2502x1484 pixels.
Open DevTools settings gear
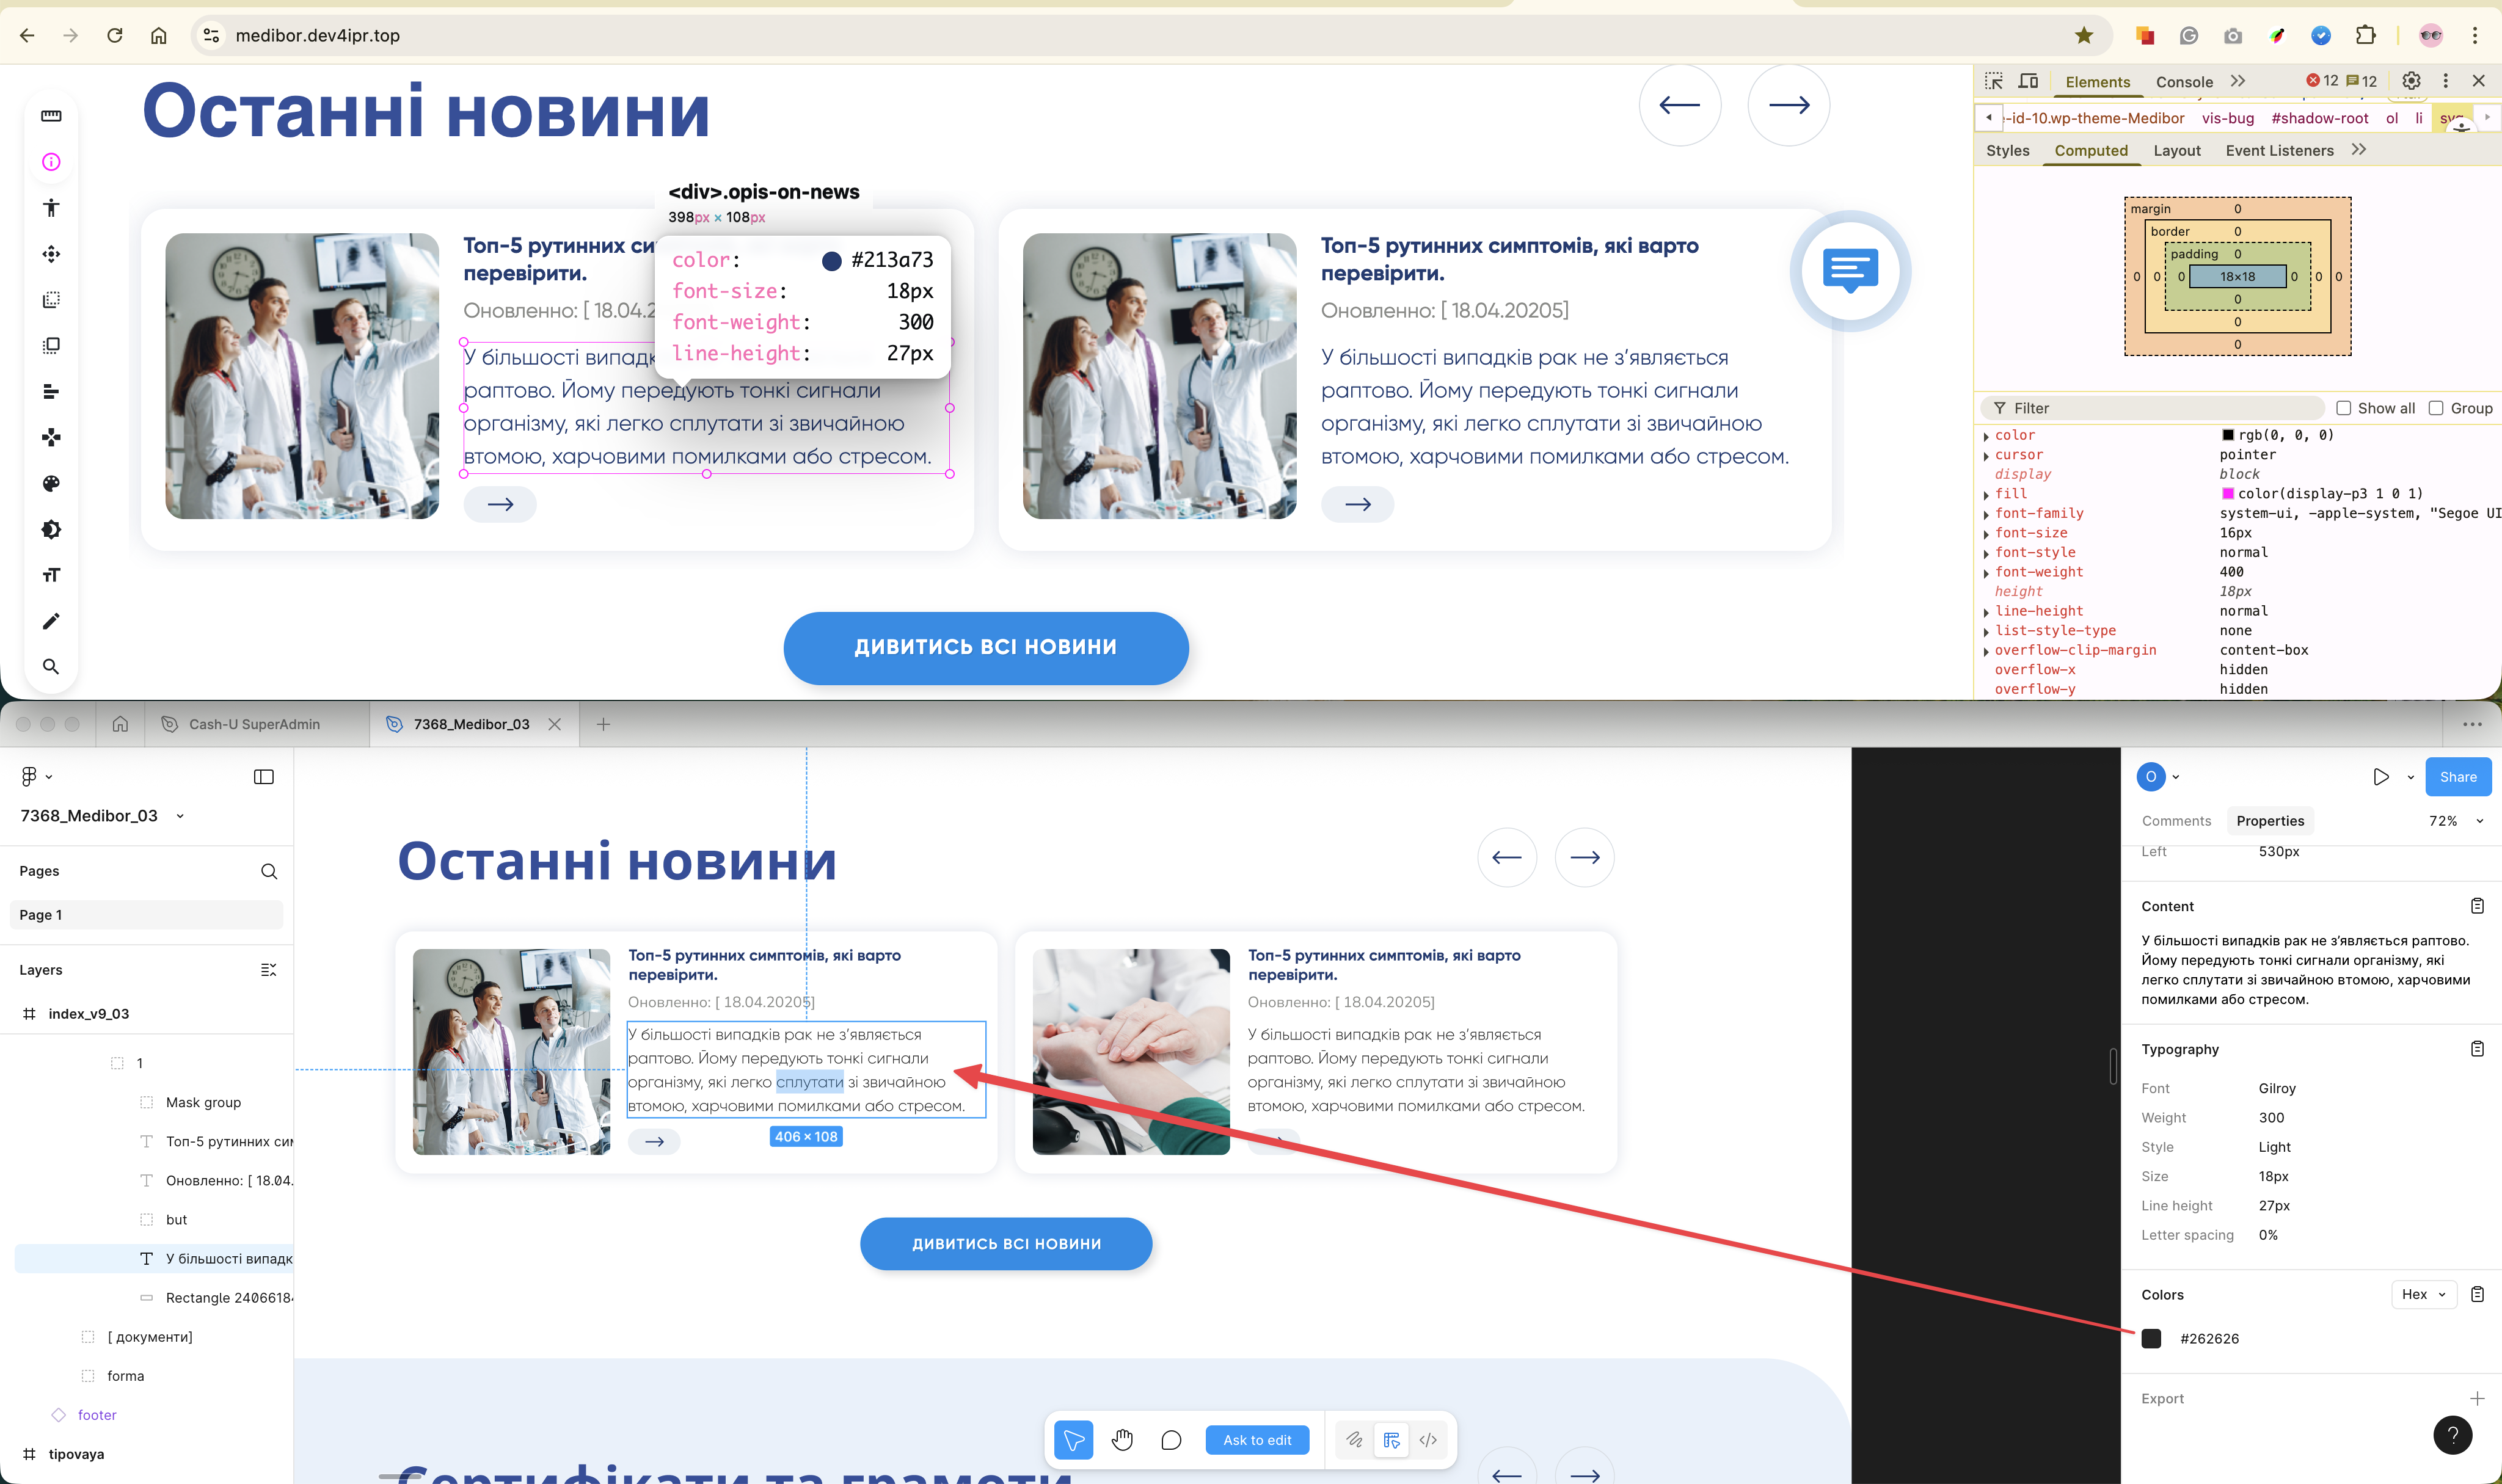point(2411,81)
